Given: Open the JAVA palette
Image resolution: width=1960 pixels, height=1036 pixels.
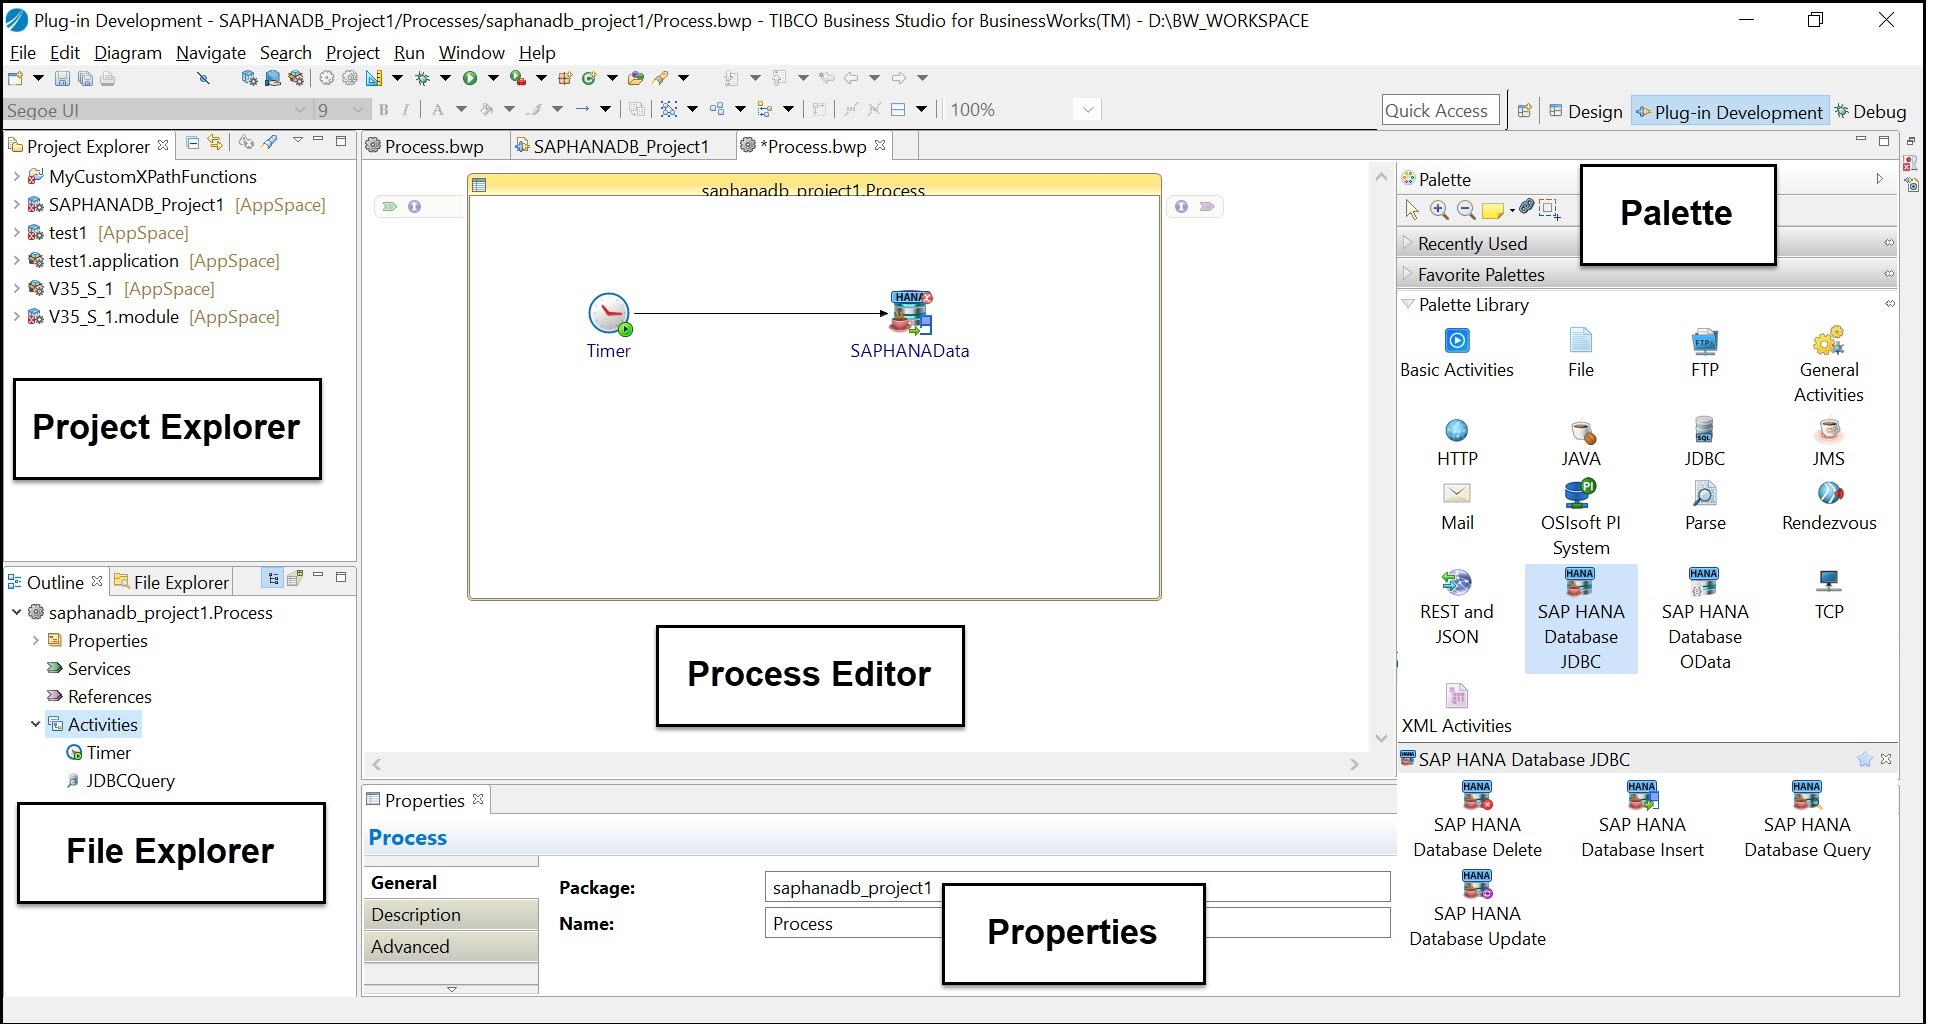Looking at the screenshot, I should (1581, 444).
